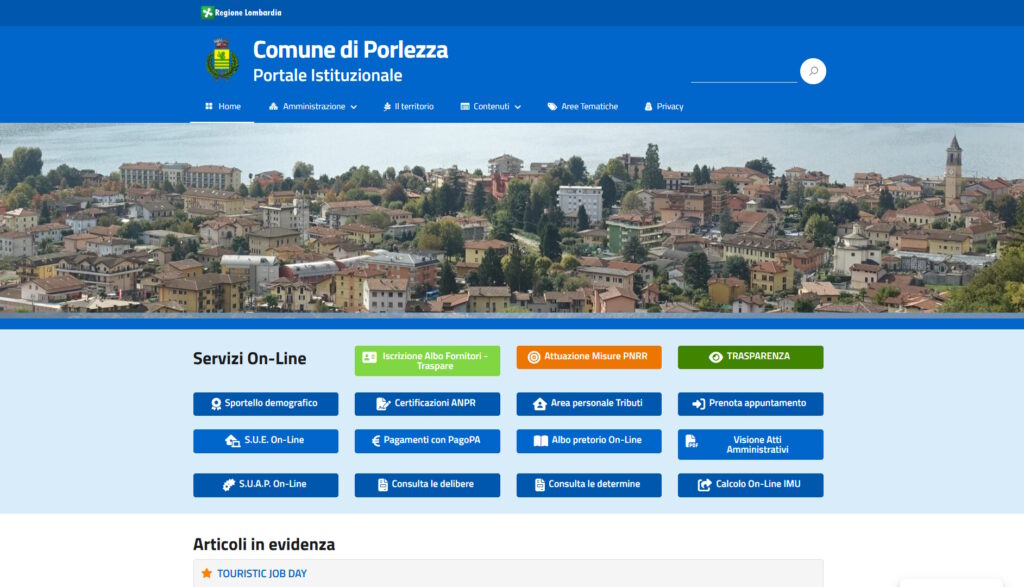The width and height of the screenshot is (1024, 587).
Task: Open S.U.A.P. On-Line service
Action: coord(266,485)
